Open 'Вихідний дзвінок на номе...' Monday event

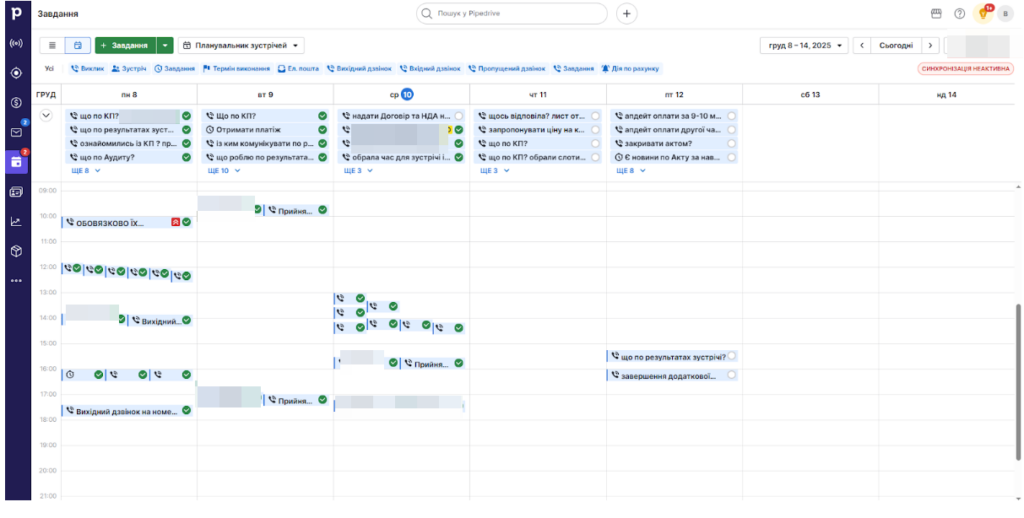(128, 411)
